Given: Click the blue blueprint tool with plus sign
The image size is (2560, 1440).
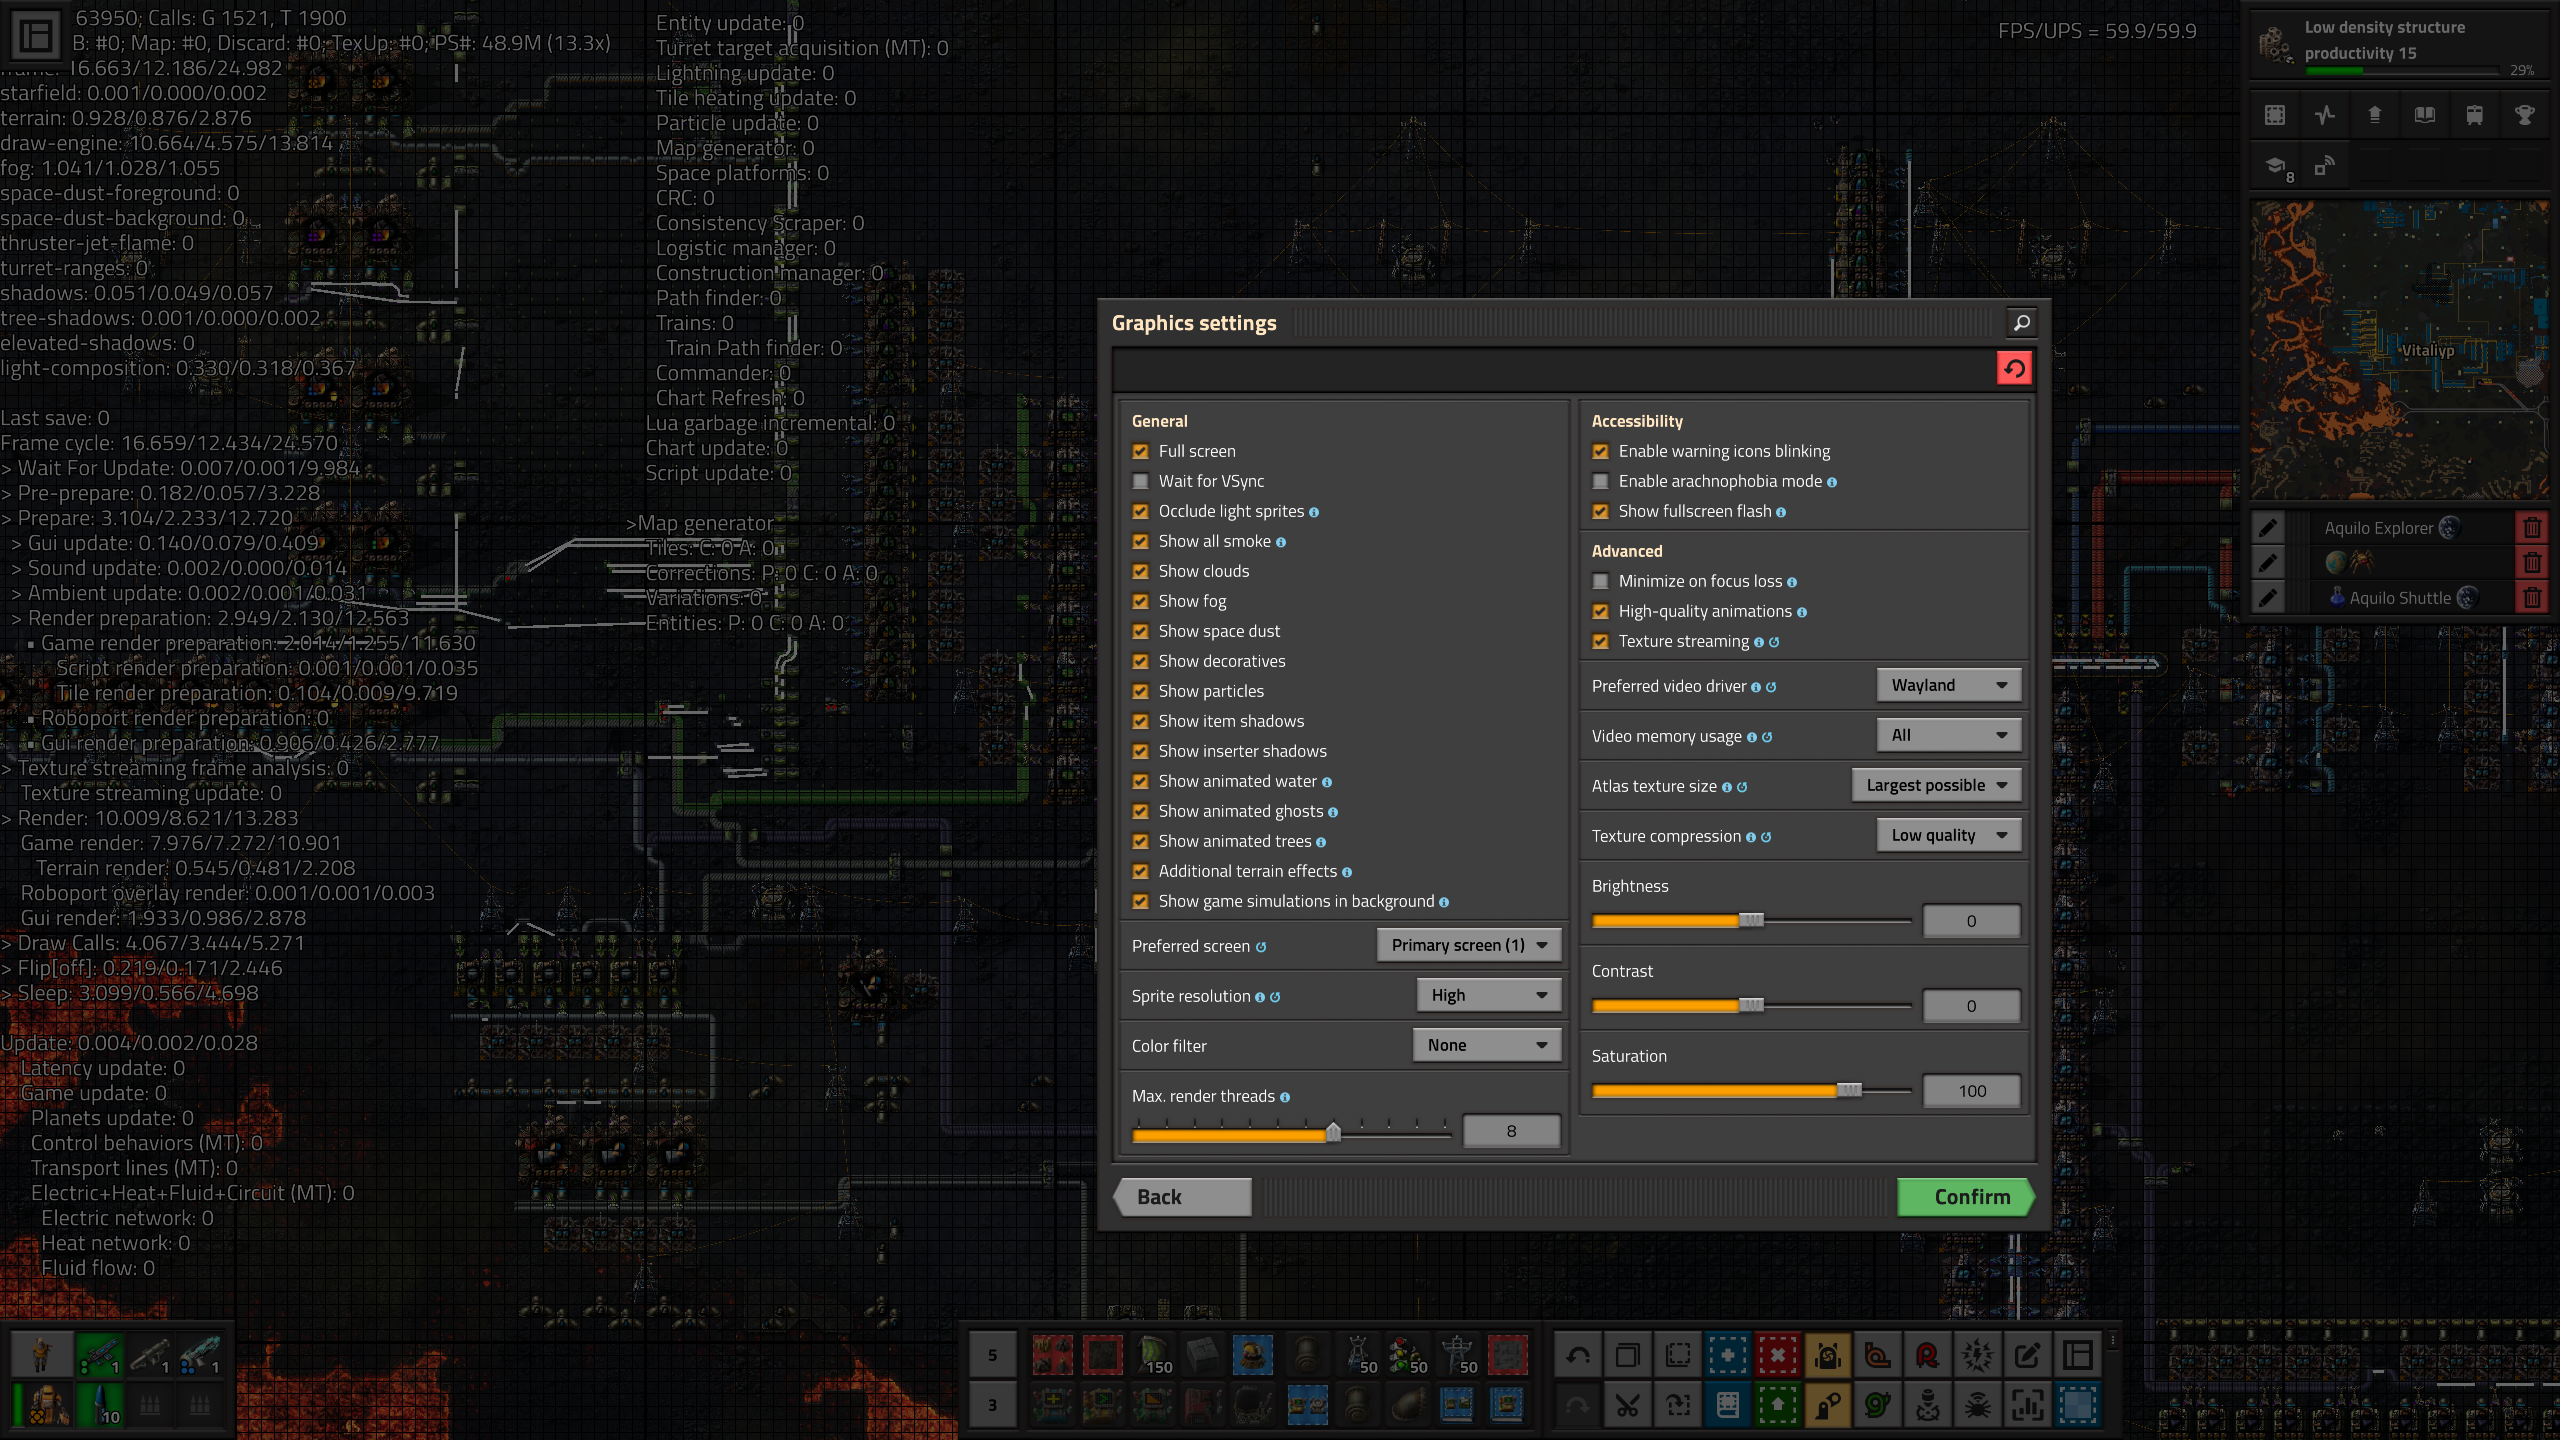Looking at the screenshot, I should (x=1728, y=1356).
